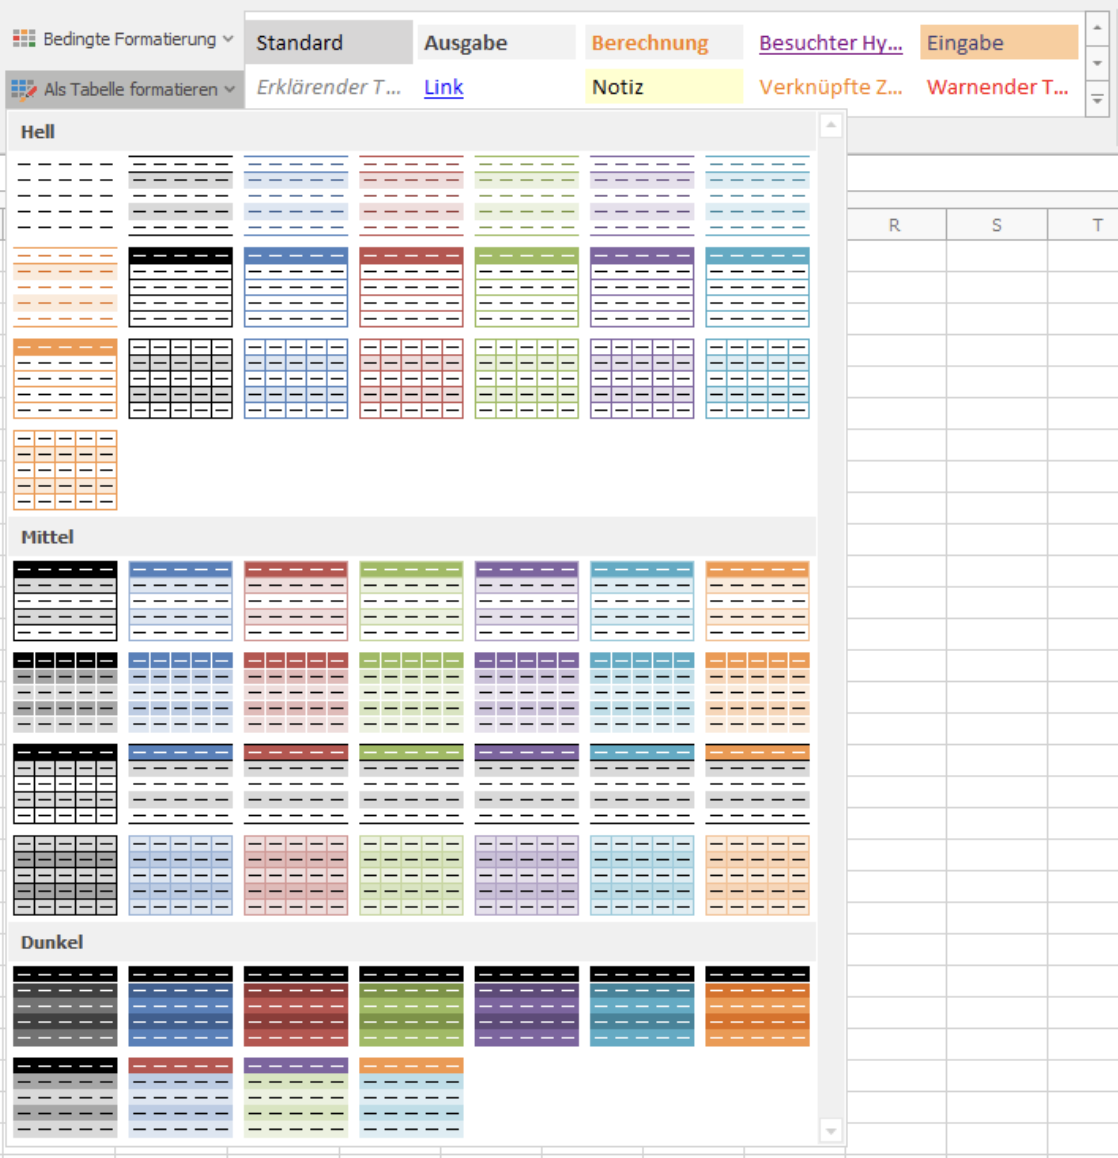Choose Mittel black header style with white grid
This screenshot has height=1158, width=1118.
pos(65,784)
